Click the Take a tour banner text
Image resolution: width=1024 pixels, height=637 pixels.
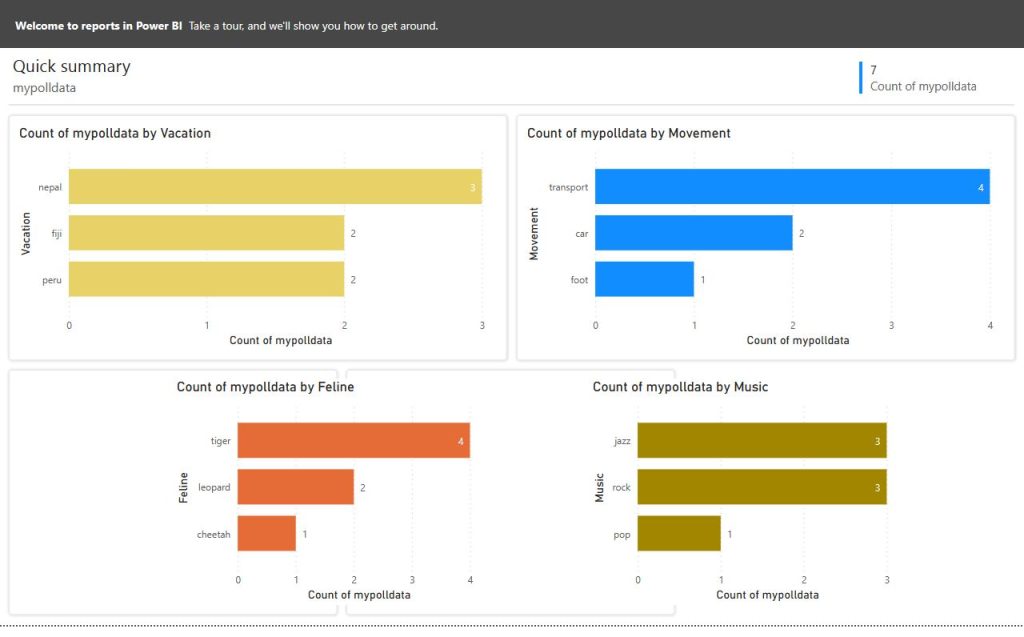pyautogui.click(x=313, y=26)
